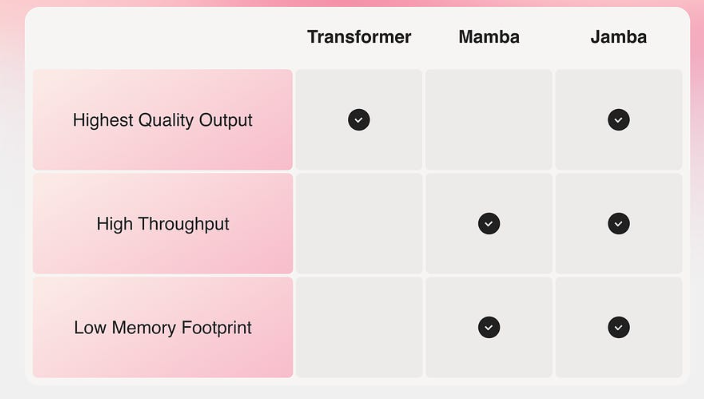Click the gray page area below the table card
Image resolution: width=704 pixels, height=399 pixels.
352,393
